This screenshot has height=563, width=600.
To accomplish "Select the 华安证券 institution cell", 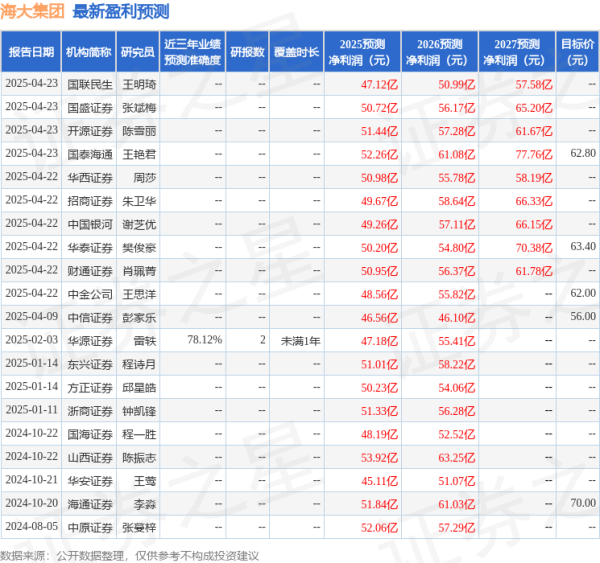I will tap(90, 481).
